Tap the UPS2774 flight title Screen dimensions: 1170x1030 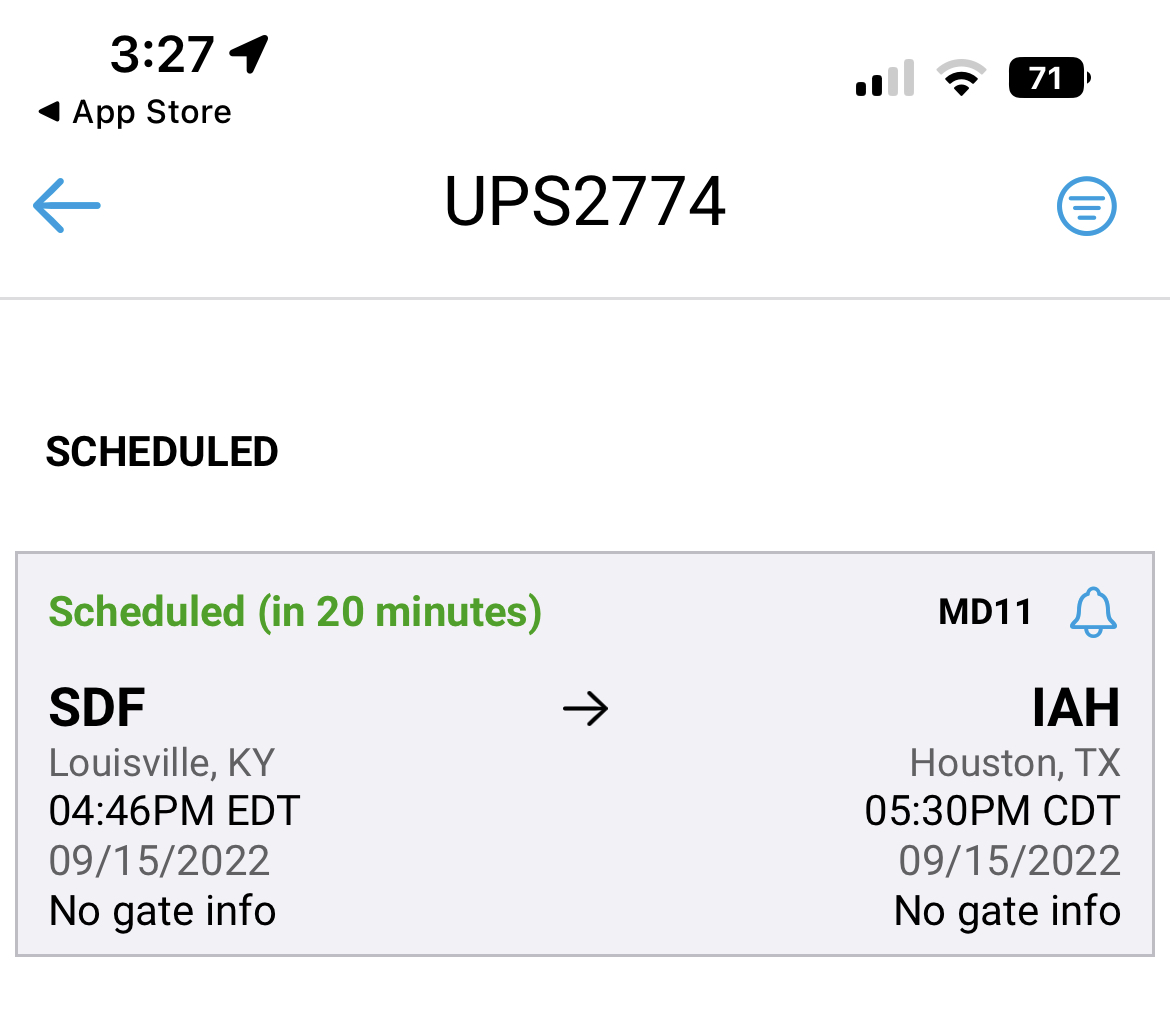click(585, 203)
